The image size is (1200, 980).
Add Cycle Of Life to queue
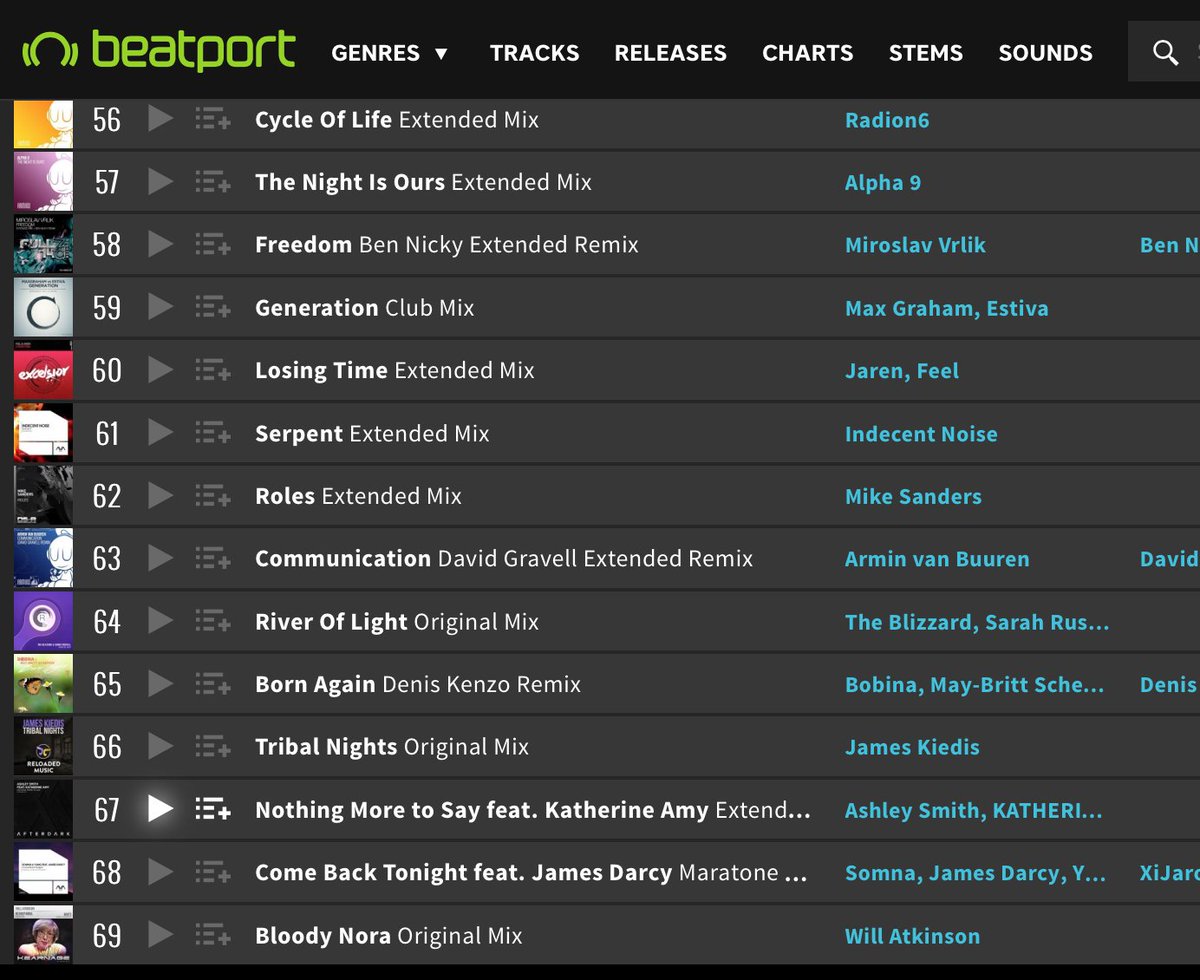pos(213,120)
